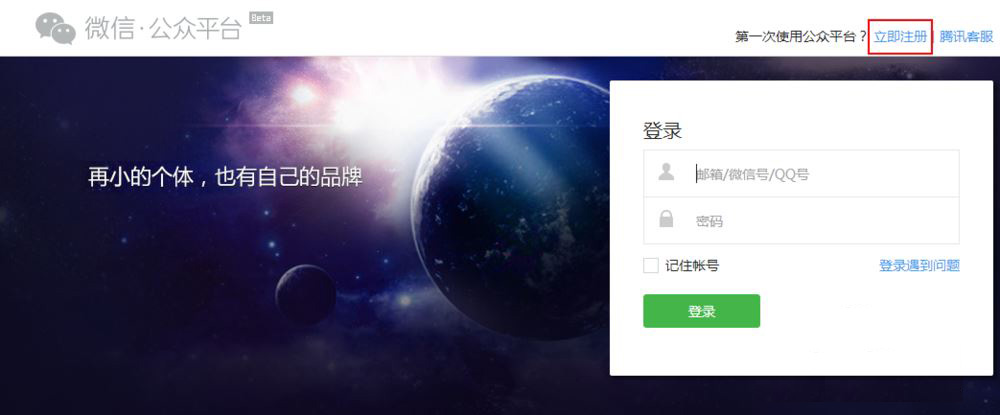Click the padlock icon in password field
Image resolution: width=1000 pixels, height=415 pixels.
tap(666, 219)
